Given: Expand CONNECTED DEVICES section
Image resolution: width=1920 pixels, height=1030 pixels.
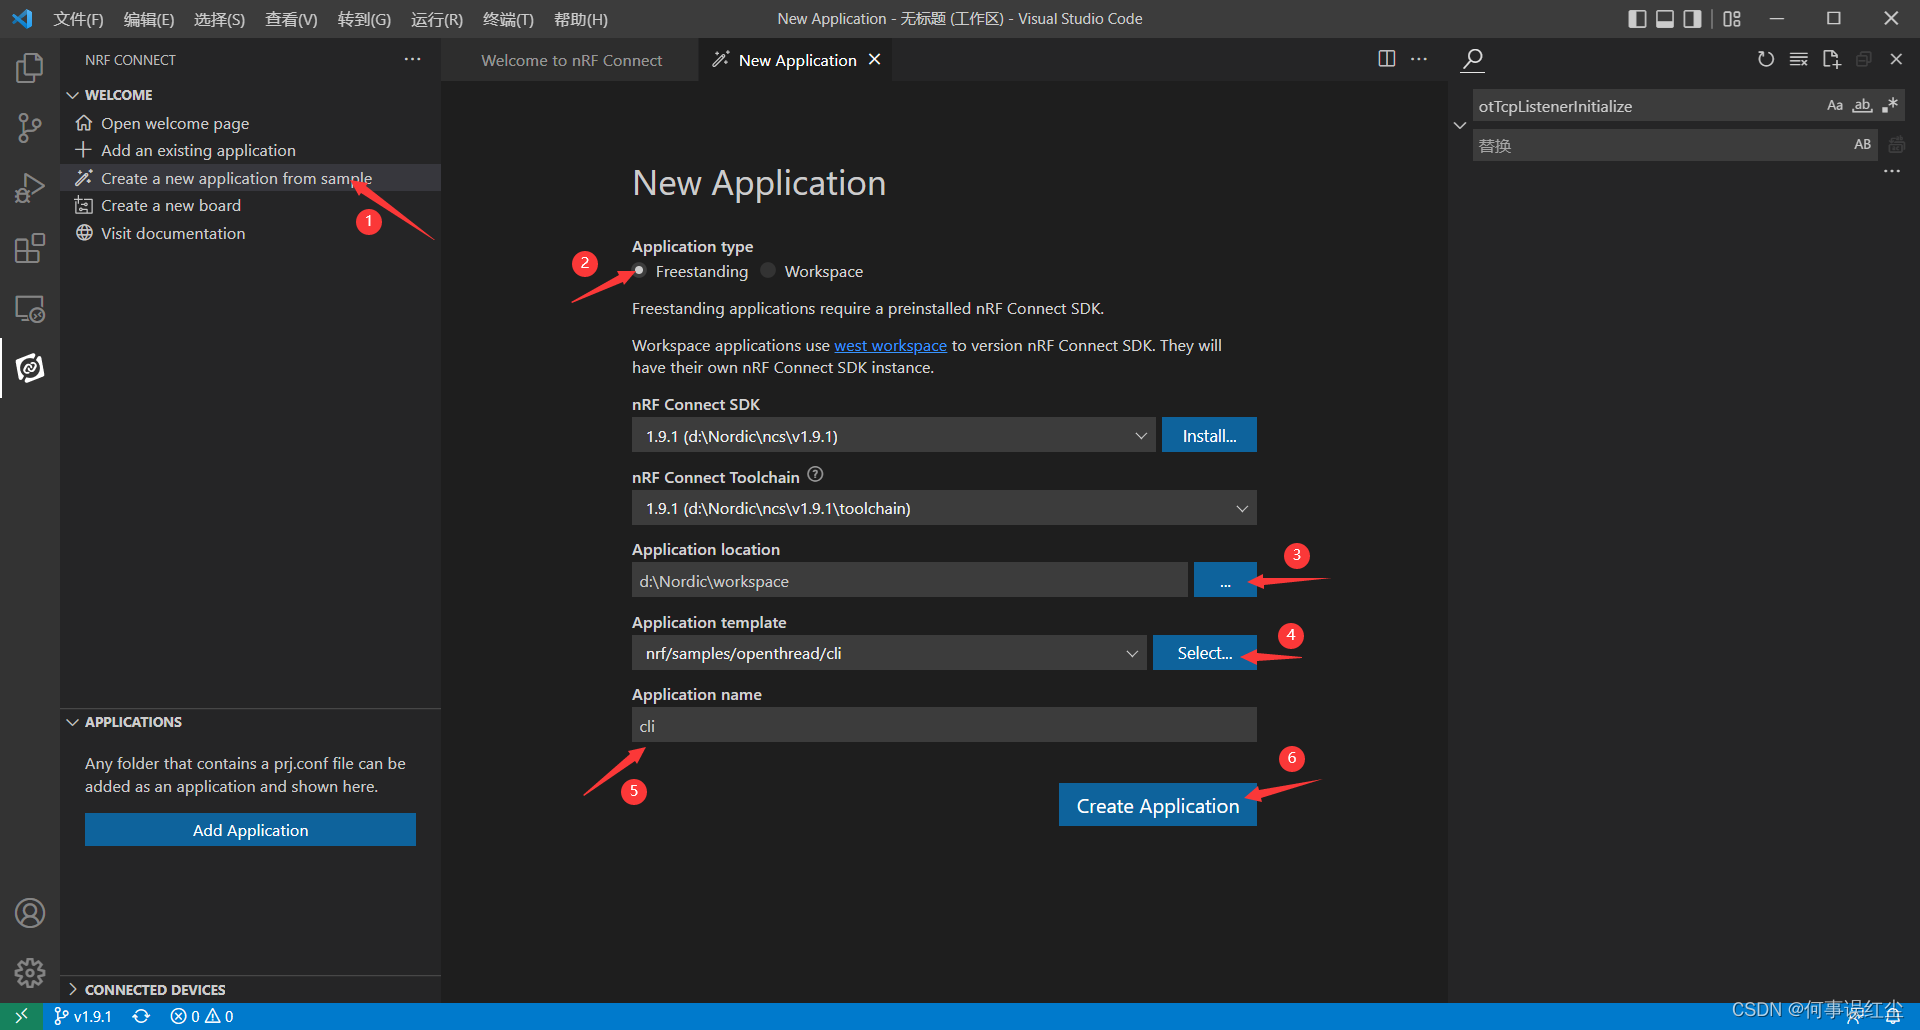Looking at the screenshot, I should [x=145, y=990].
